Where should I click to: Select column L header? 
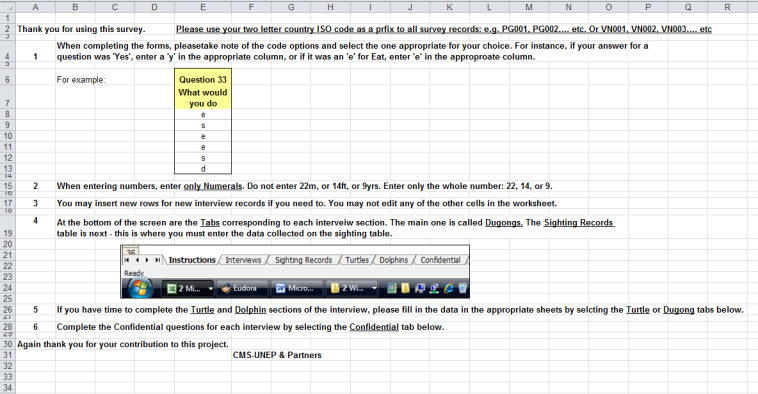click(489, 7)
